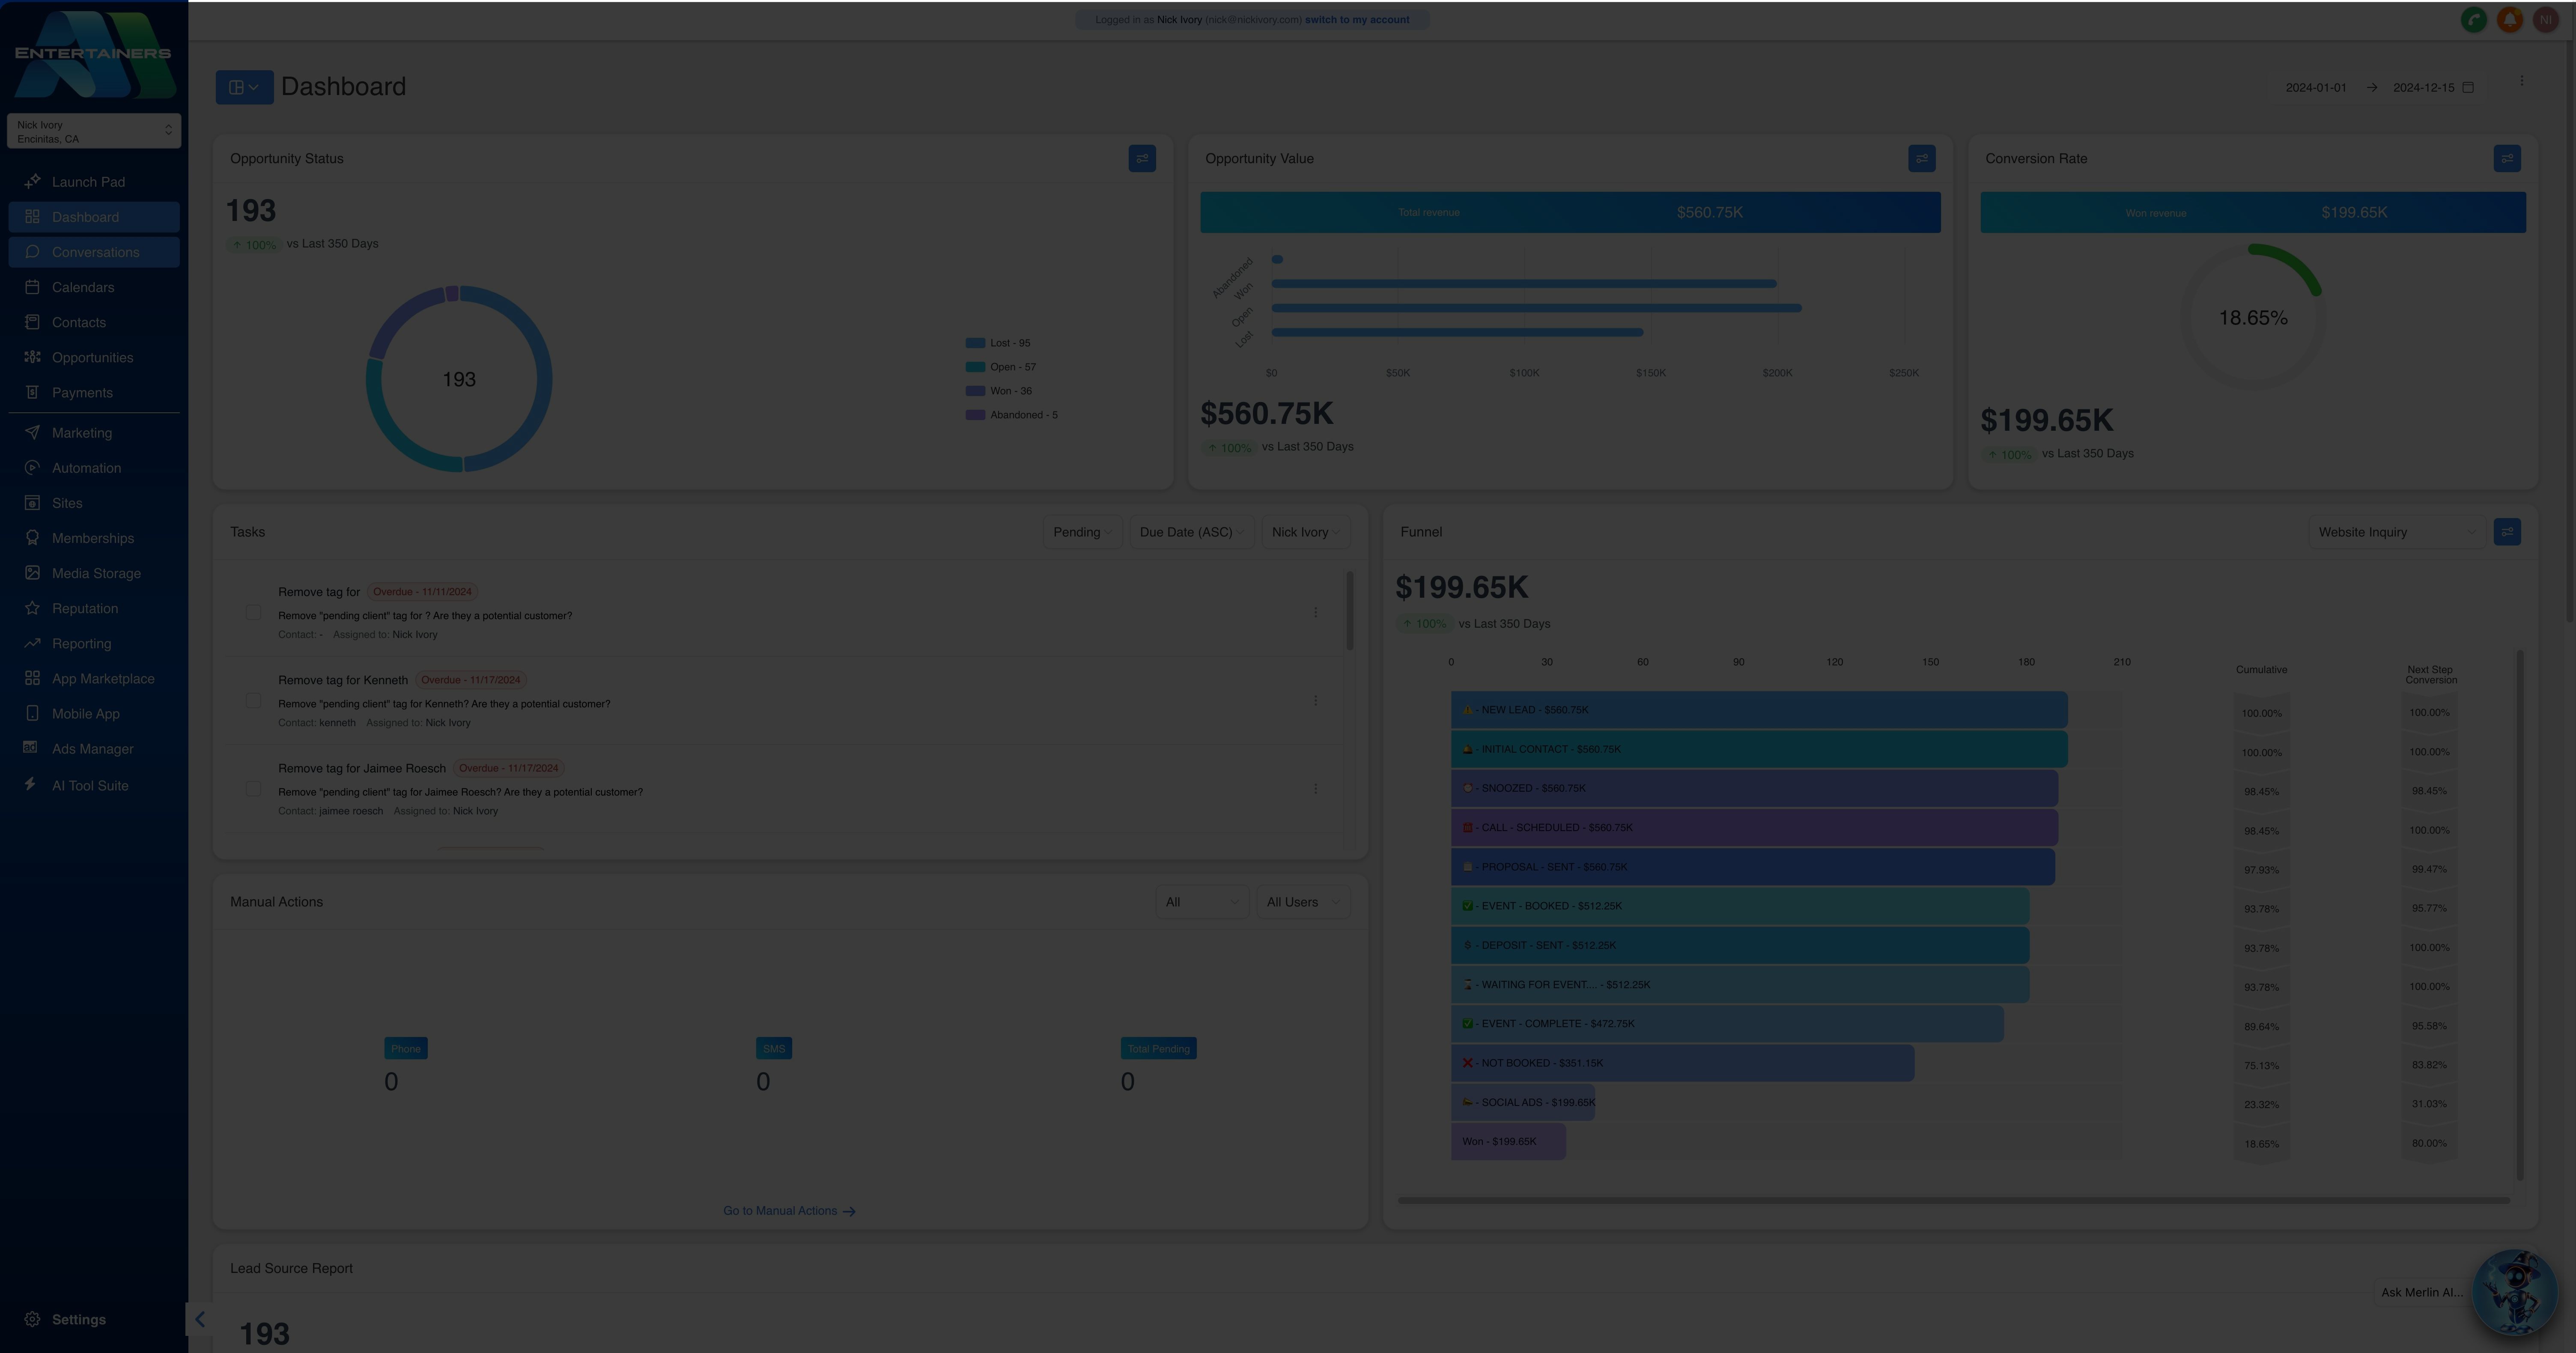Click the Automation icon in sidebar
The width and height of the screenshot is (2576, 1353).
coord(32,468)
